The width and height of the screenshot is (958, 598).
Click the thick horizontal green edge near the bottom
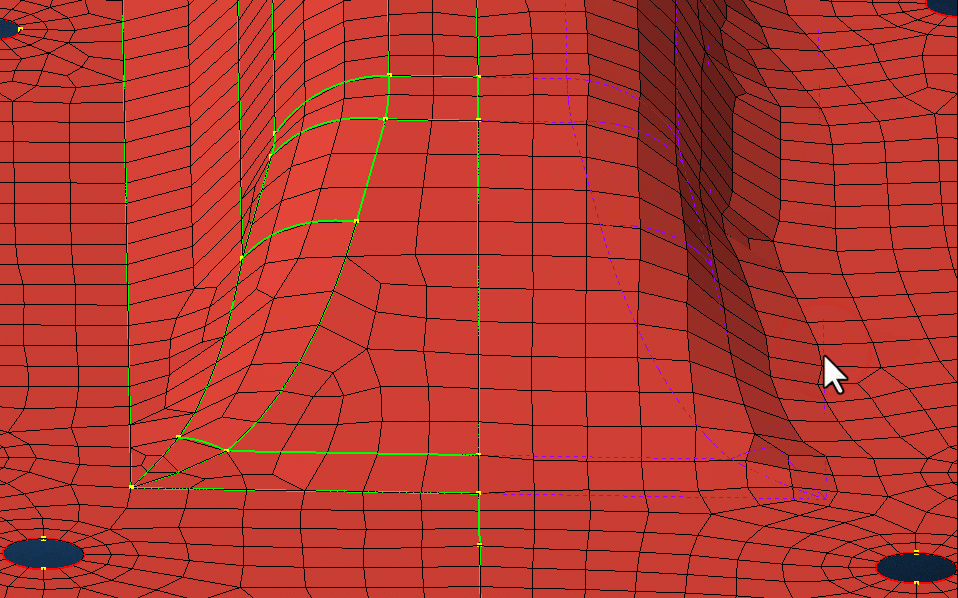350,452
